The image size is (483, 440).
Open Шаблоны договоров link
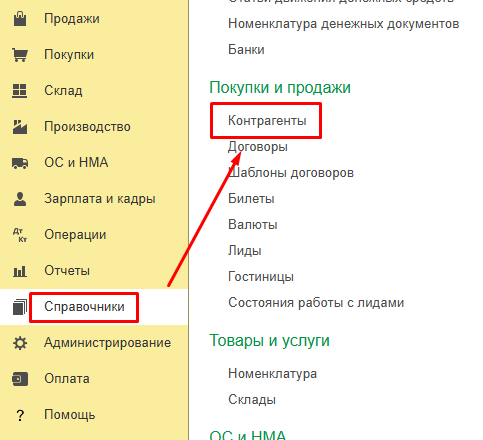coord(291,173)
